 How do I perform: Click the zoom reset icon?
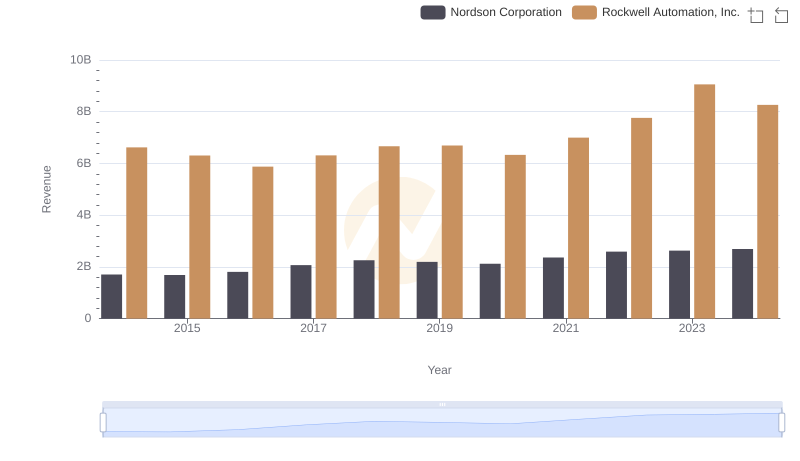pyautogui.click(x=781, y=15)
